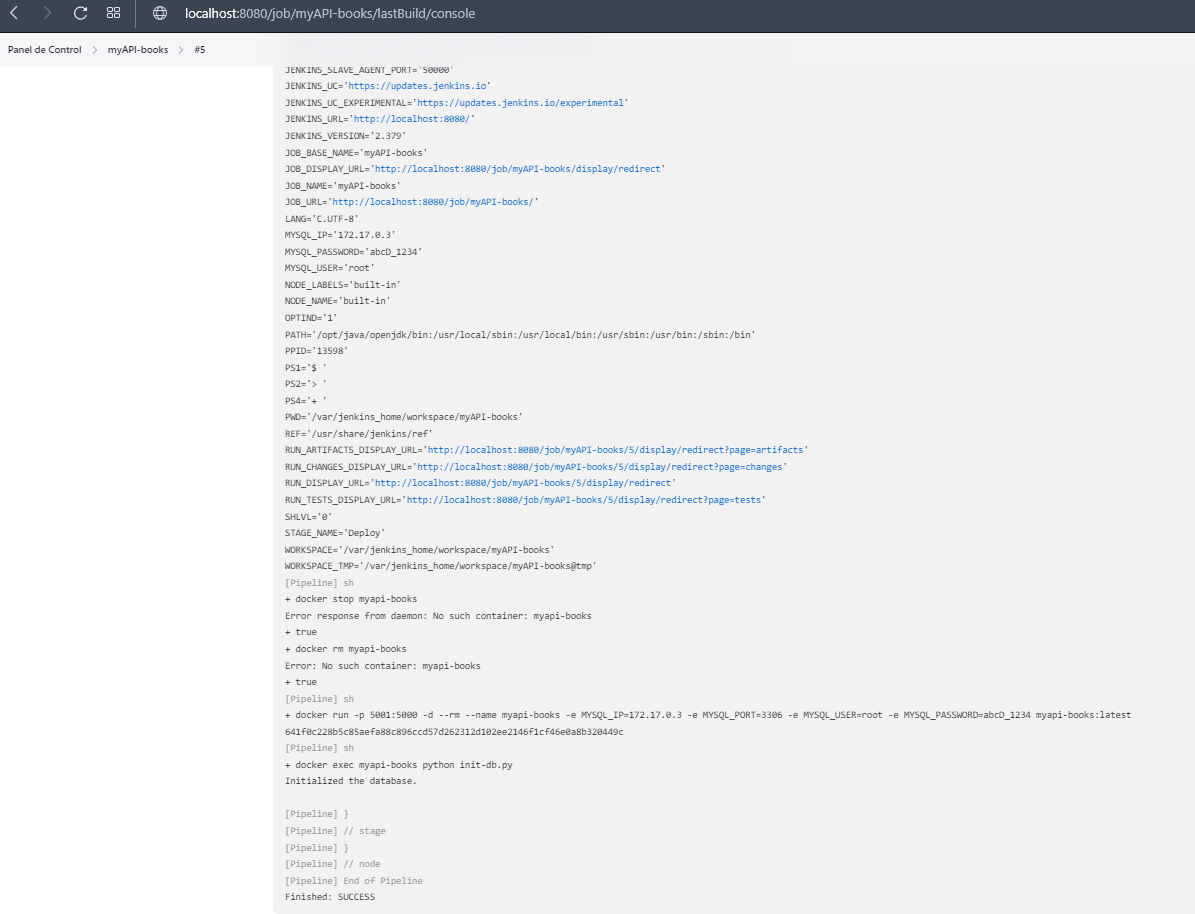This screenshot has width=1195, height=914.
Task: Expand the chevron after Panel de Control
Action: [x=94, y=48]
